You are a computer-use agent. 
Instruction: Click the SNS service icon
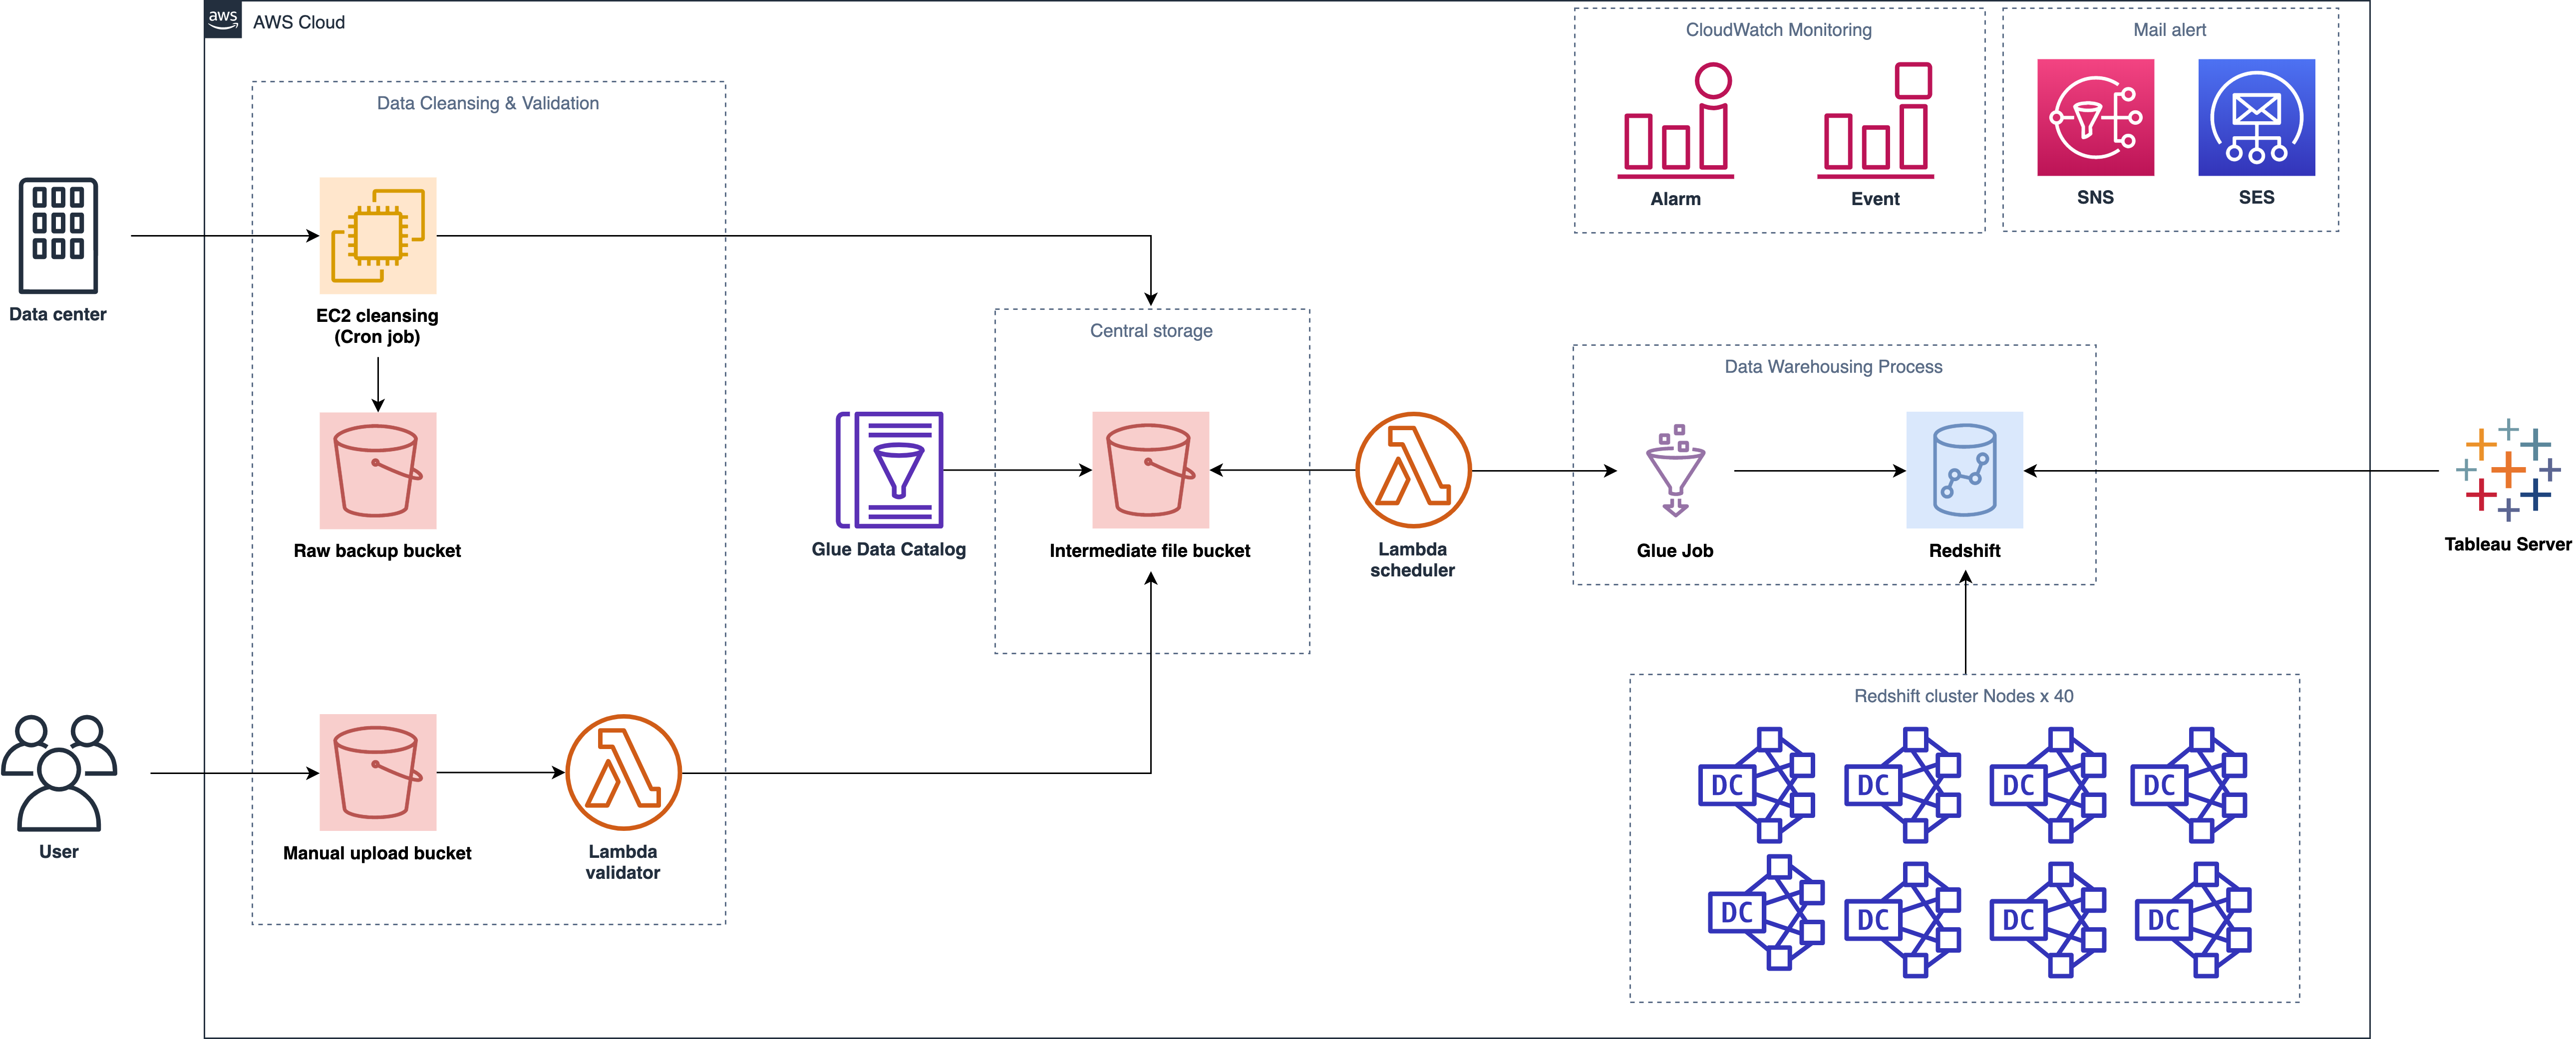(x=2096, y=117)
